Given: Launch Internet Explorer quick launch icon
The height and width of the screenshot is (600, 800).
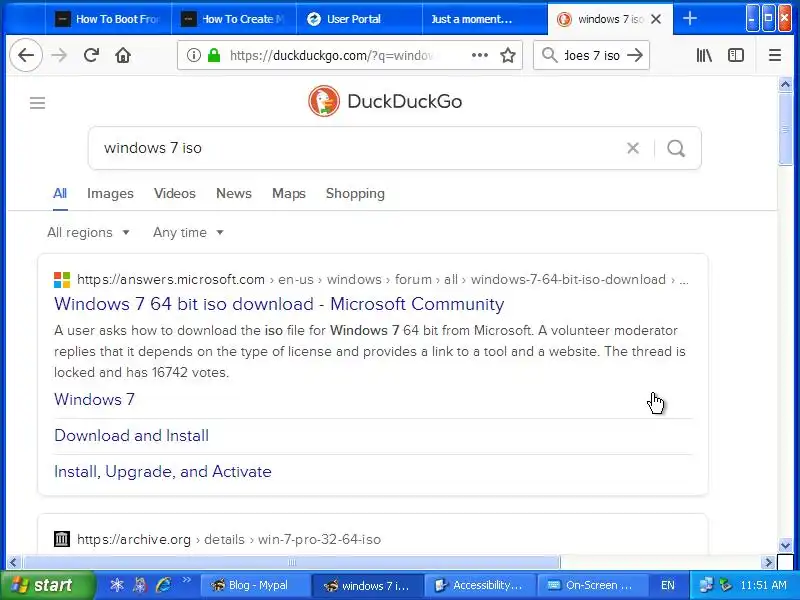Looking at the screenshot, I should [164, 585].
